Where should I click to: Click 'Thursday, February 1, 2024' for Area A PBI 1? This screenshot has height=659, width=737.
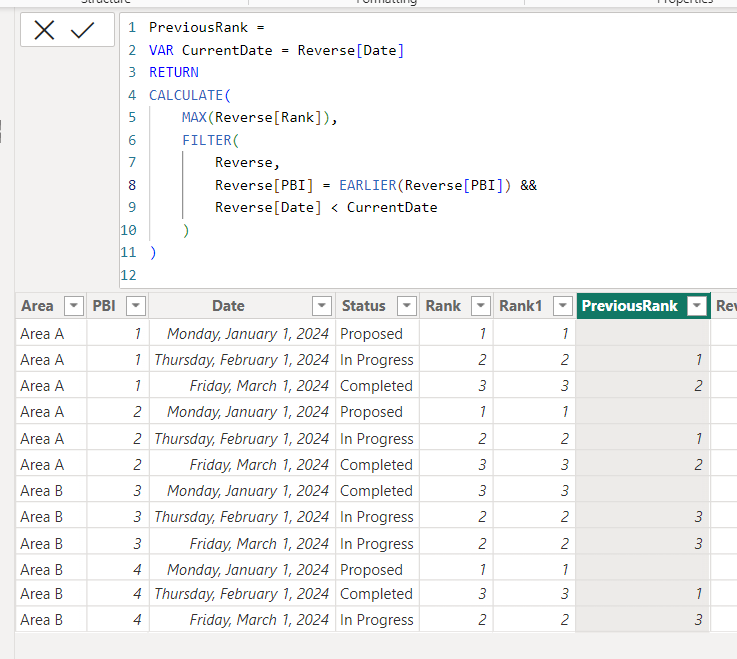point(242,360)
